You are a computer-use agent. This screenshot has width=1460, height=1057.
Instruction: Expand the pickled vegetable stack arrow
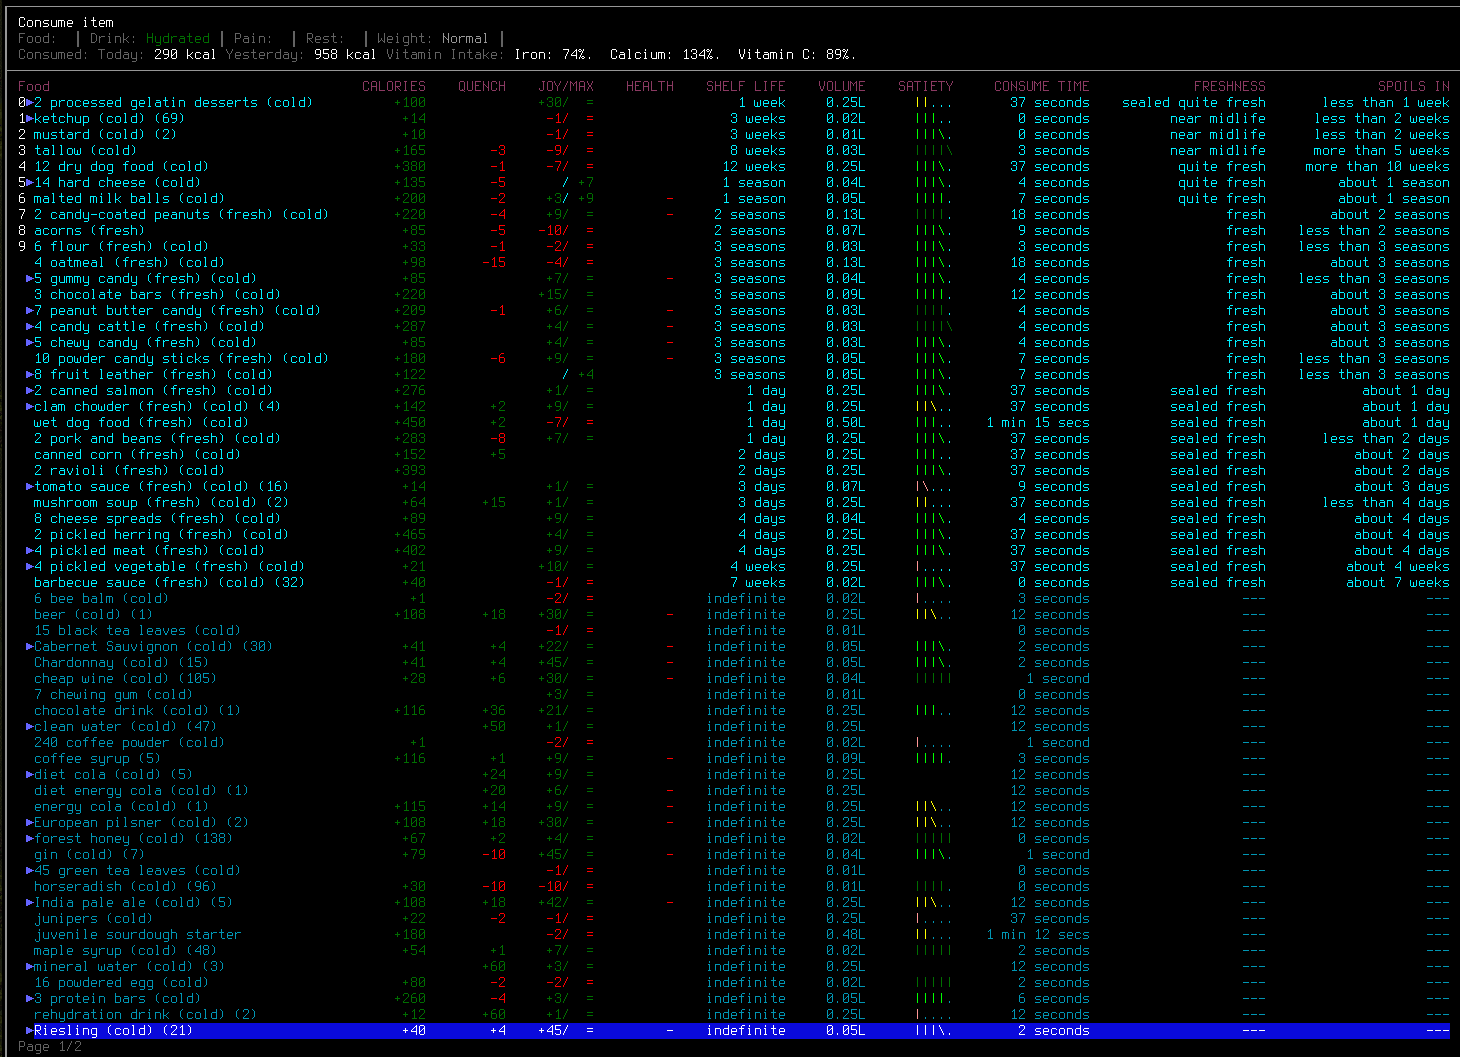pyautogui.click(x=30, y=567)
